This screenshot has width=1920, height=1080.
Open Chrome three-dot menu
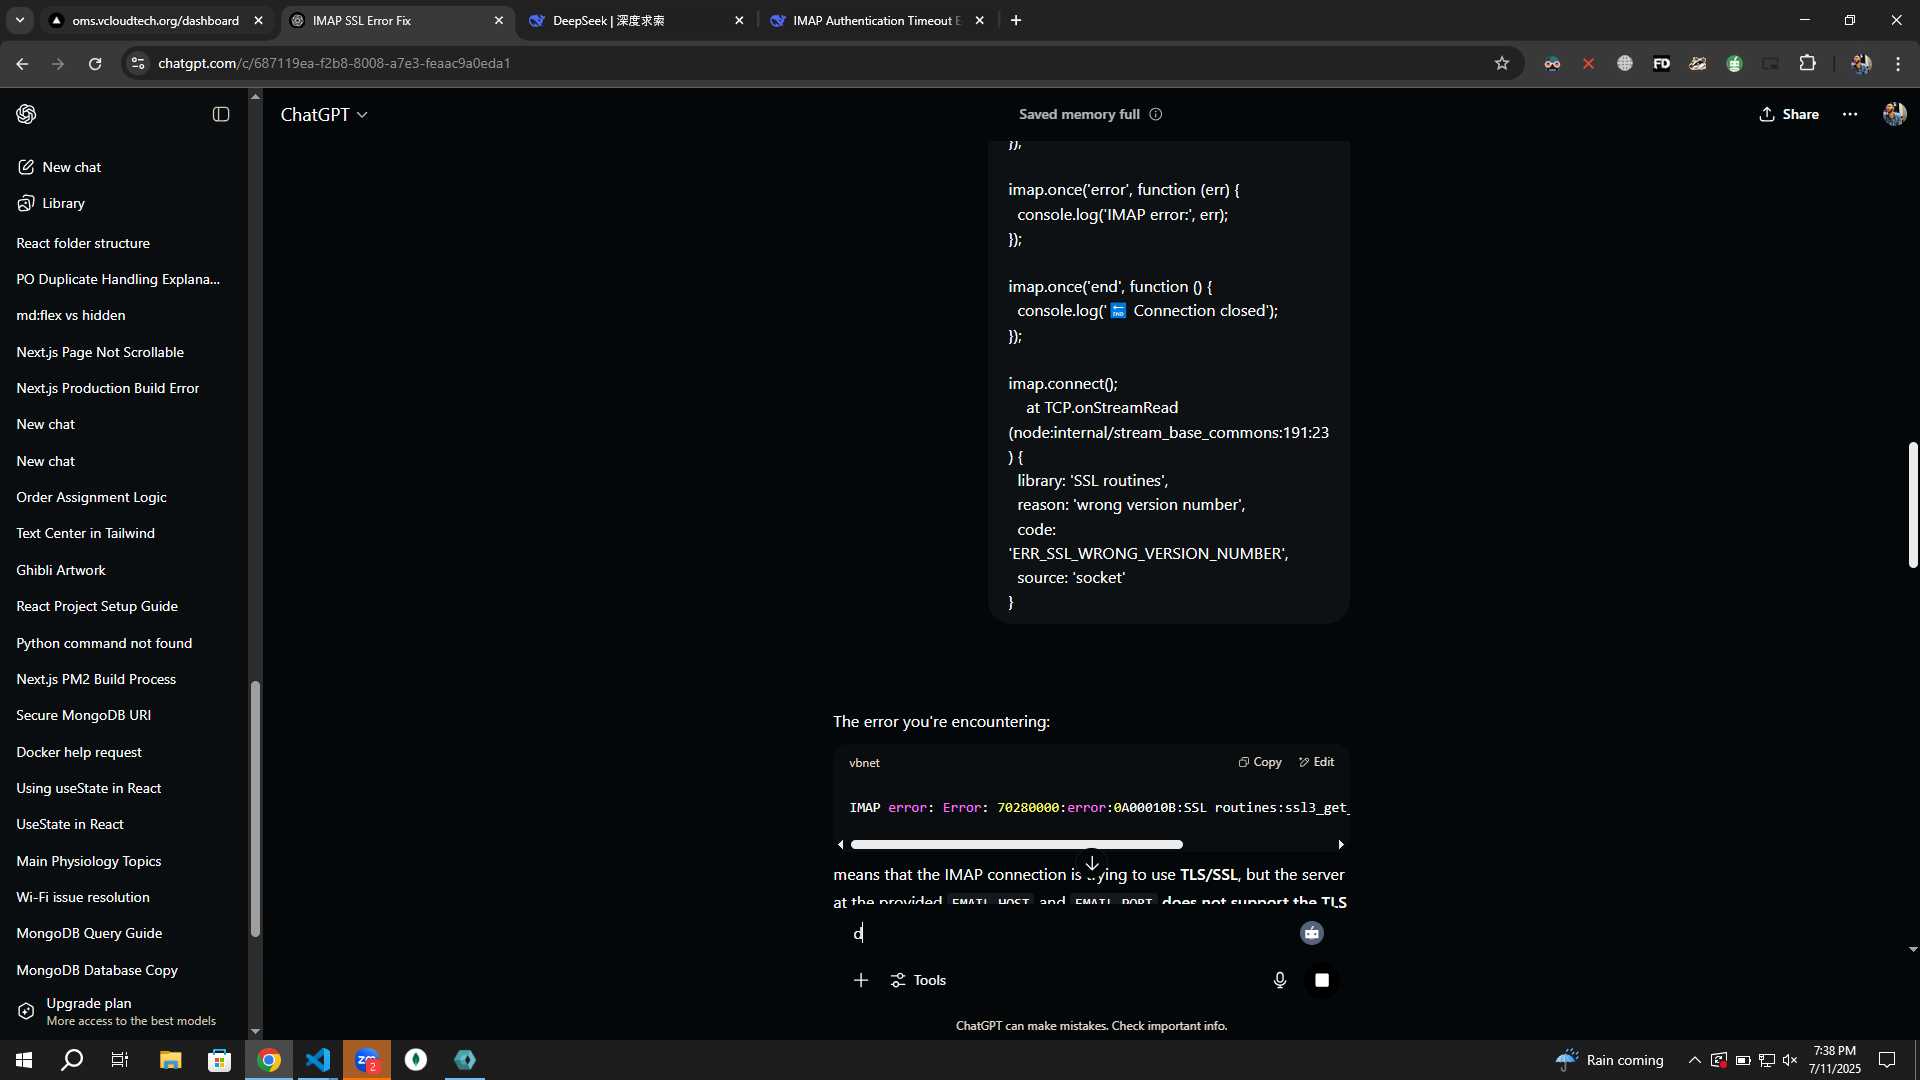[1898, 63]
